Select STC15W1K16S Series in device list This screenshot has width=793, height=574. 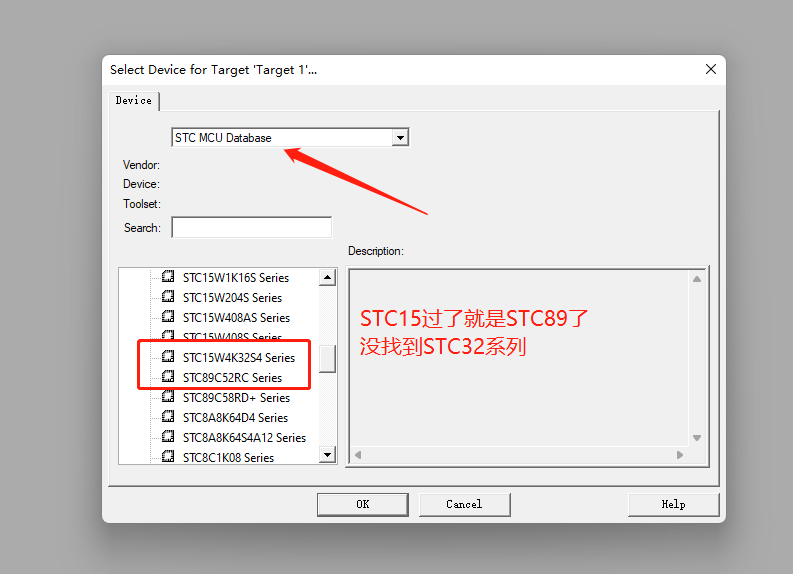[236, 278]
